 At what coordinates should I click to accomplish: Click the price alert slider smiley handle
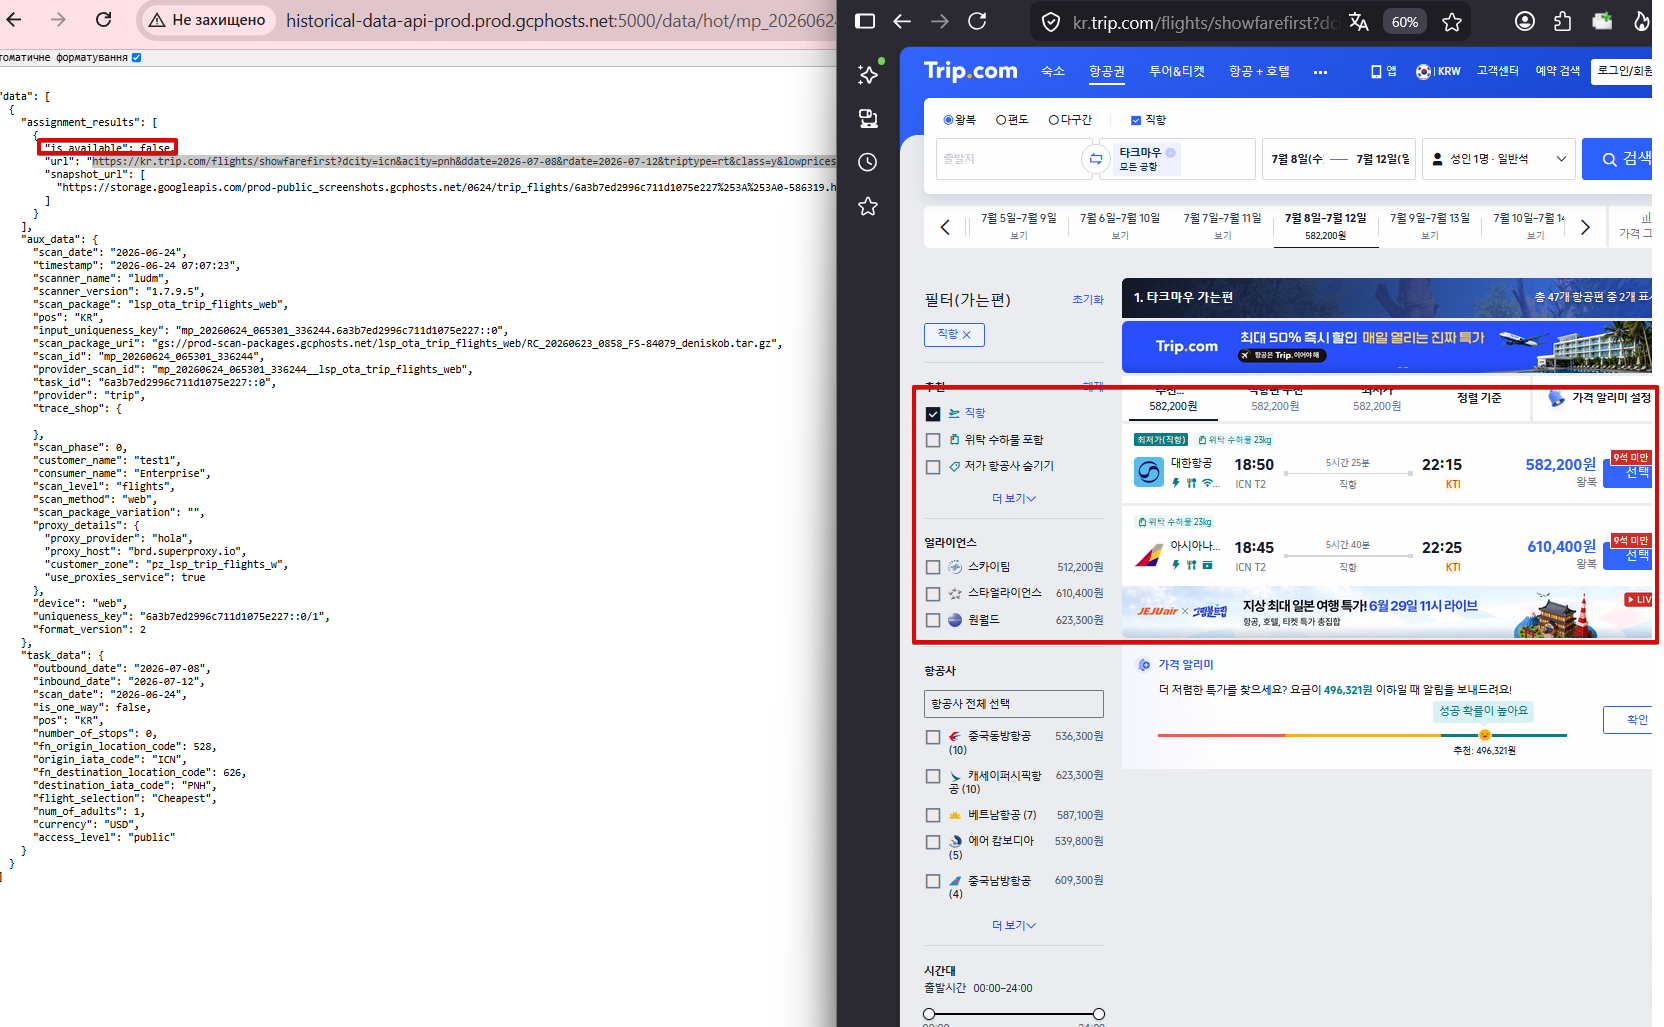coord(1485,735)
